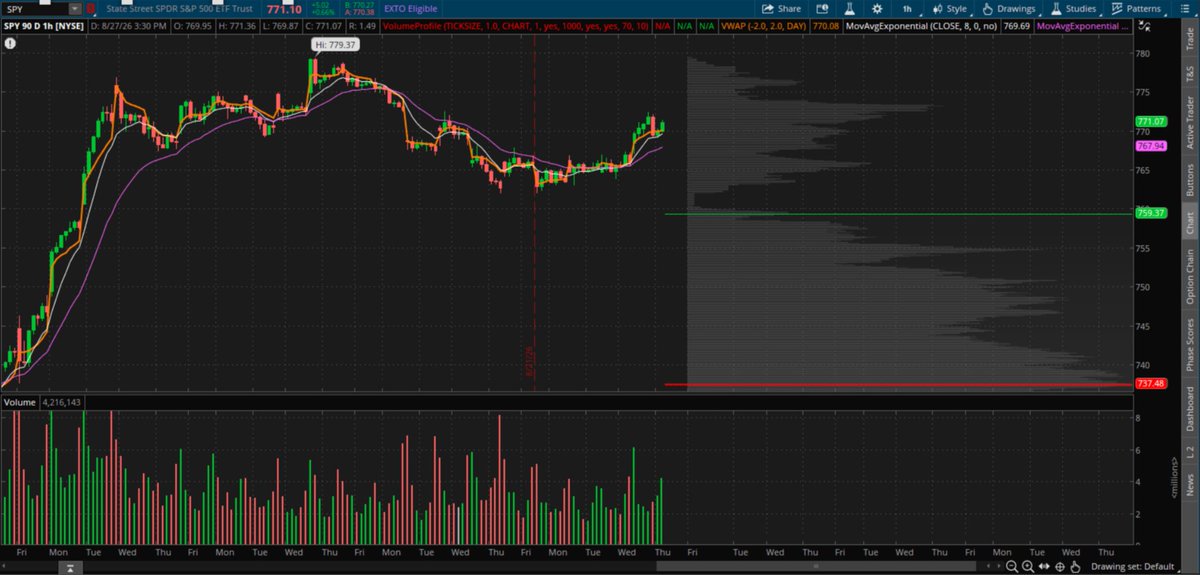The image size is (1200, 575).
Task: Click the zoom out magnifier icon
Action: click(1011, 566)
